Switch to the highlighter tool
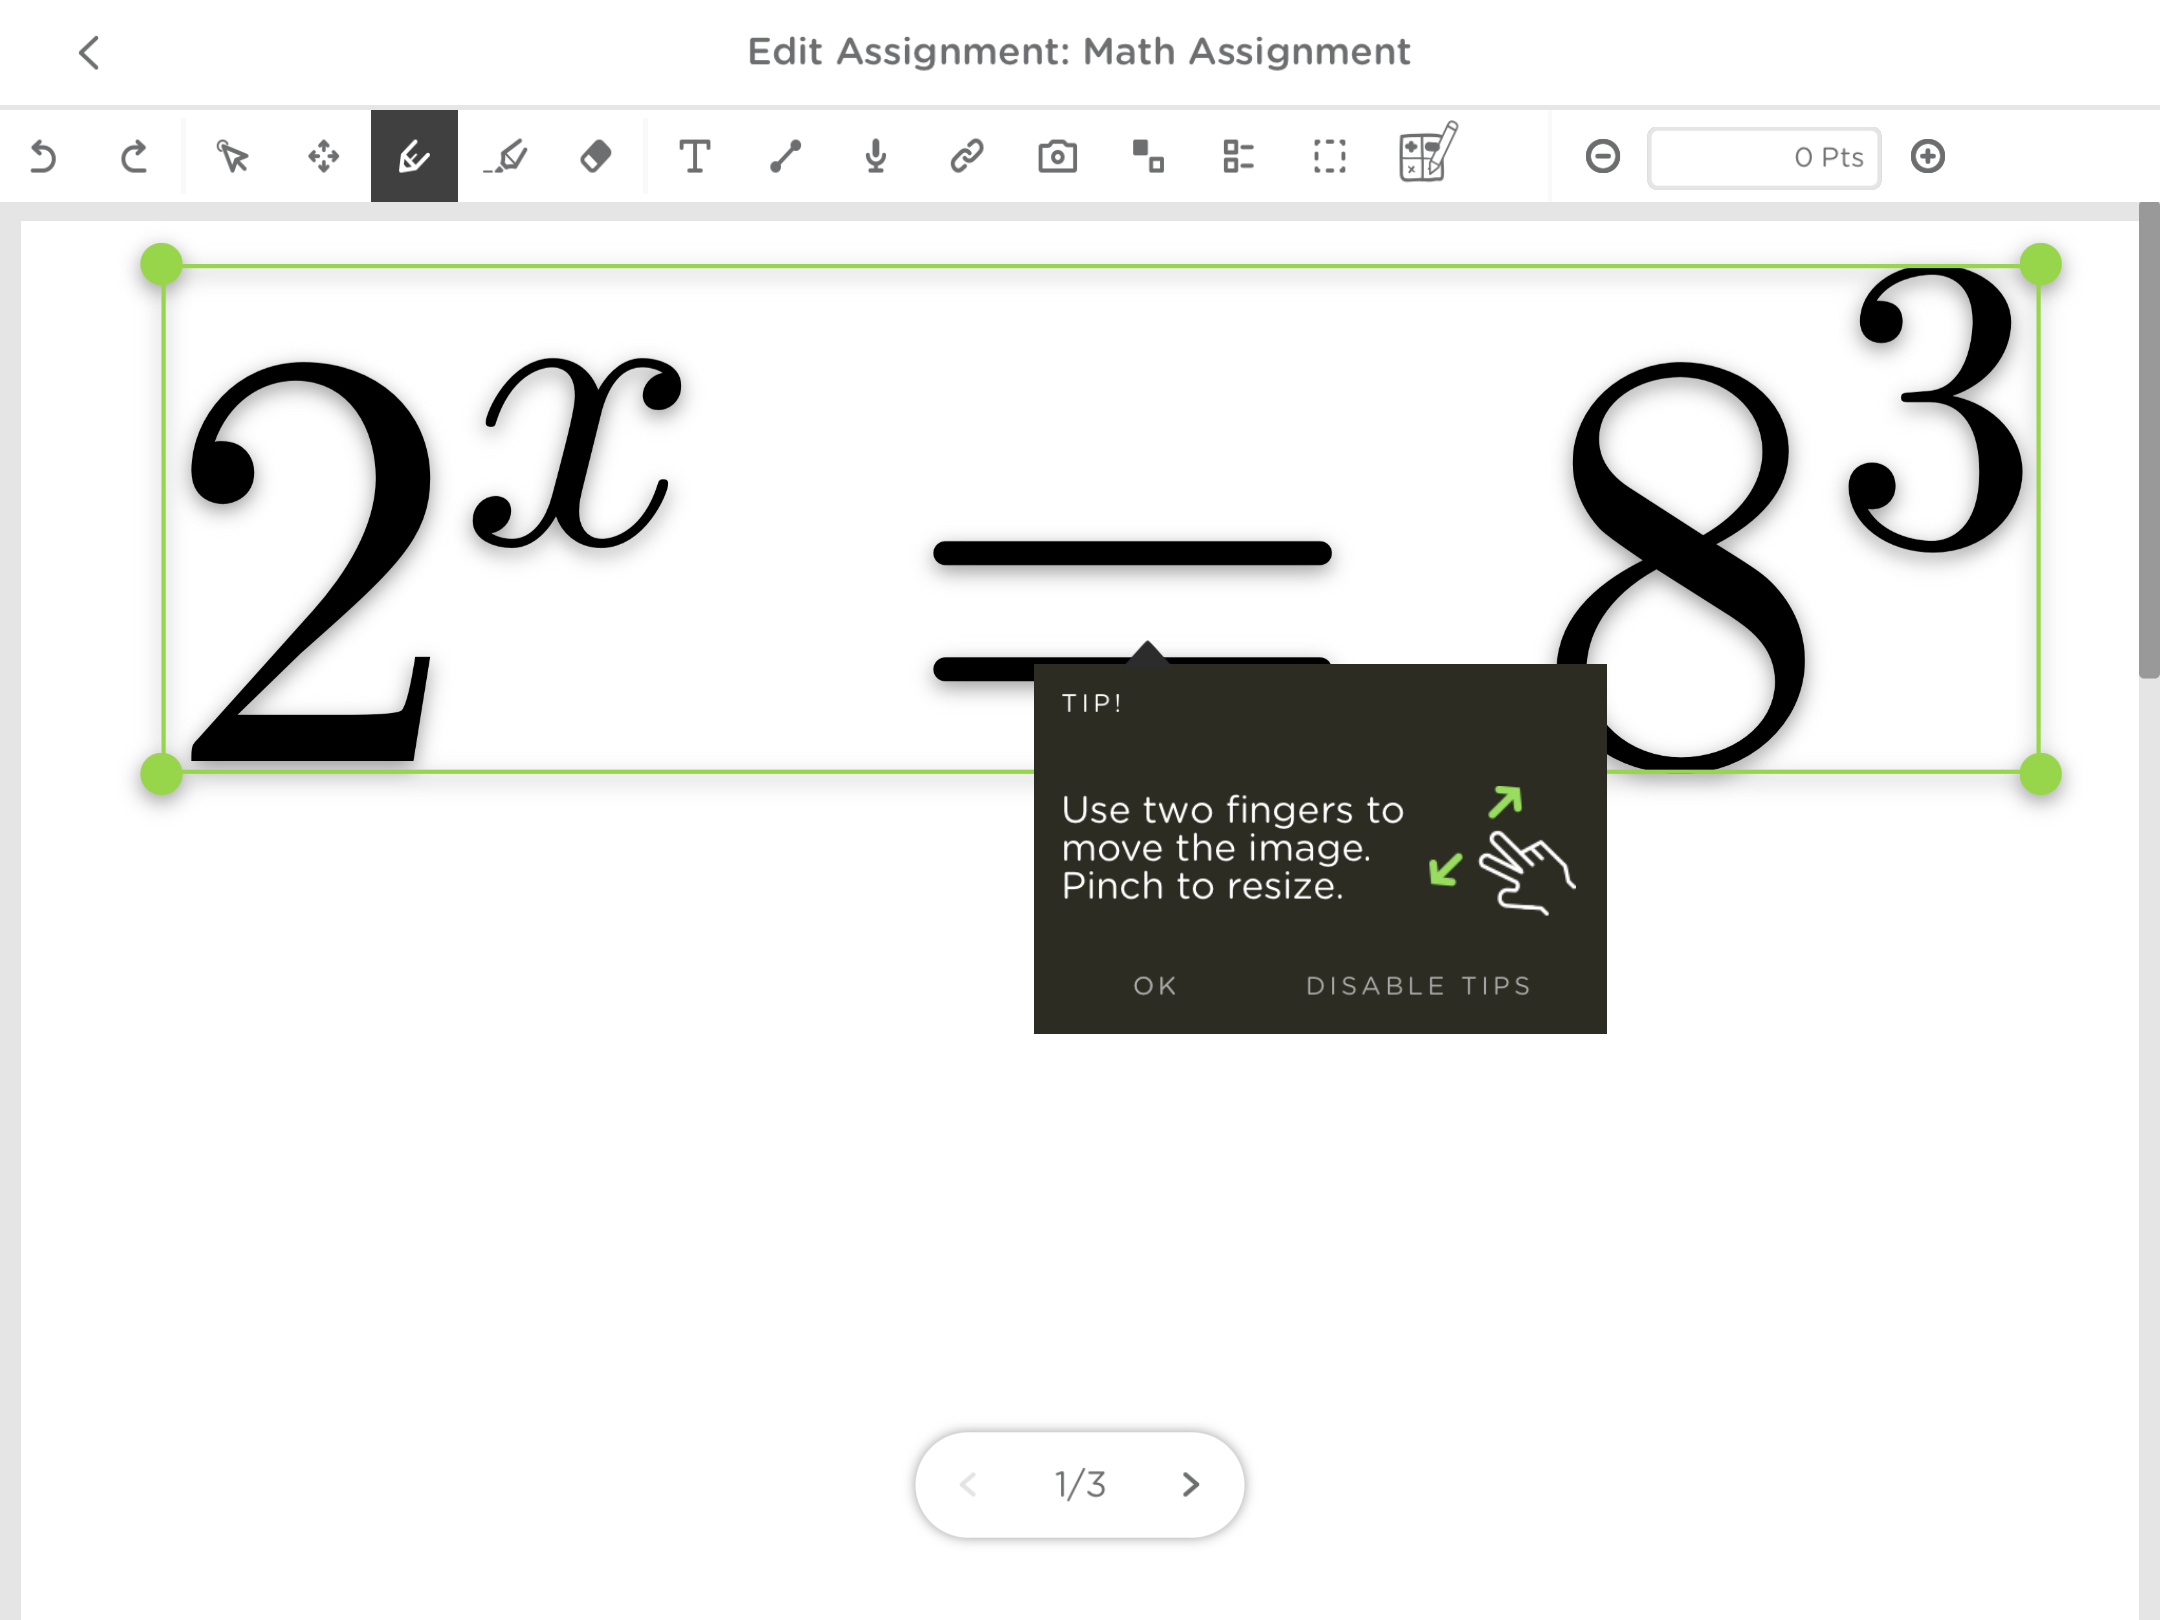This screenshot has width=2160, height=1620. click(x=506, y=156)
